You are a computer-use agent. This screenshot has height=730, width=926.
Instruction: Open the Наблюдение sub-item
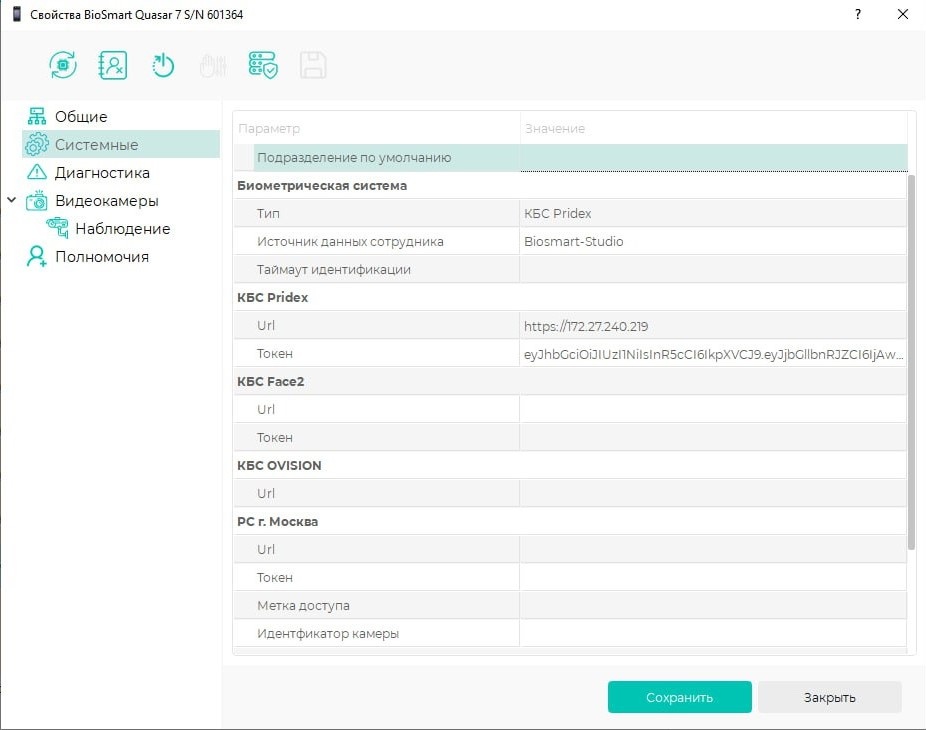[123, 229]
